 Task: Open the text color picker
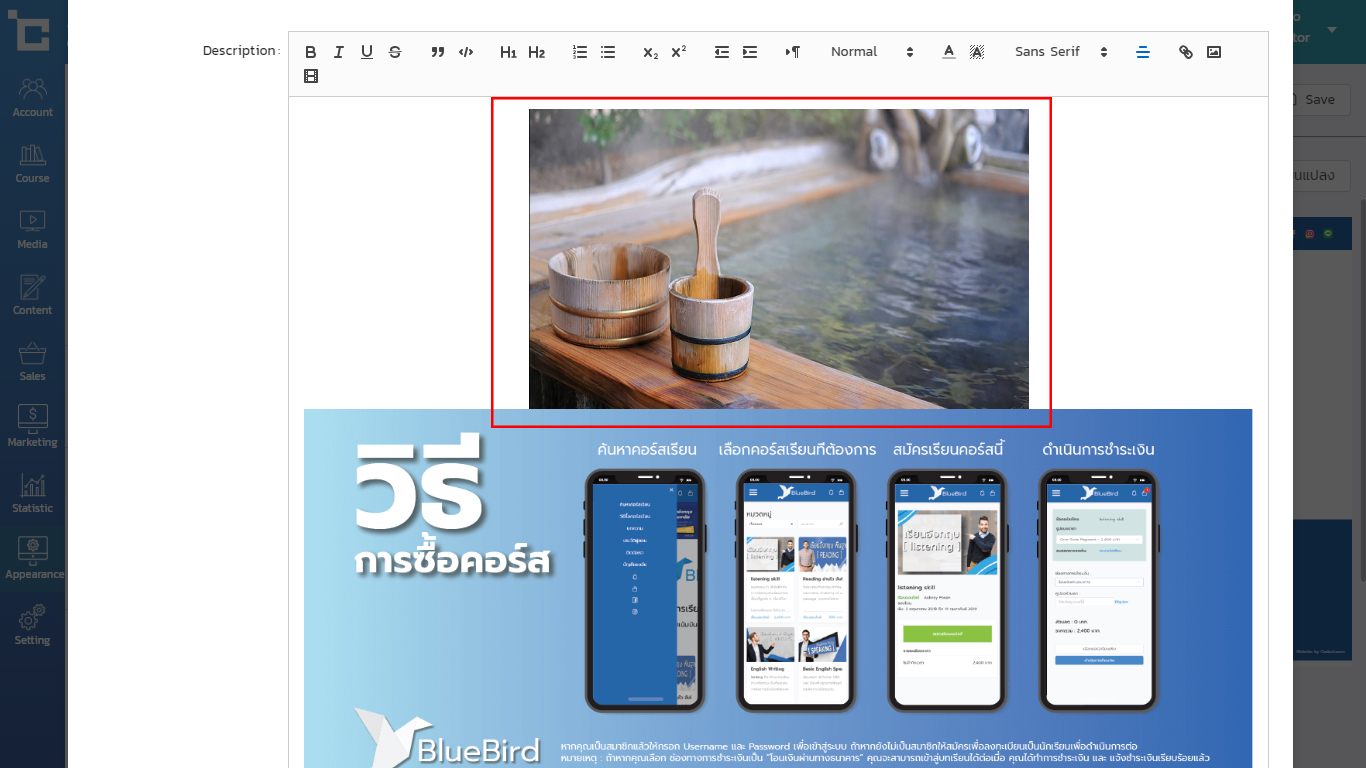click(949, 52)
